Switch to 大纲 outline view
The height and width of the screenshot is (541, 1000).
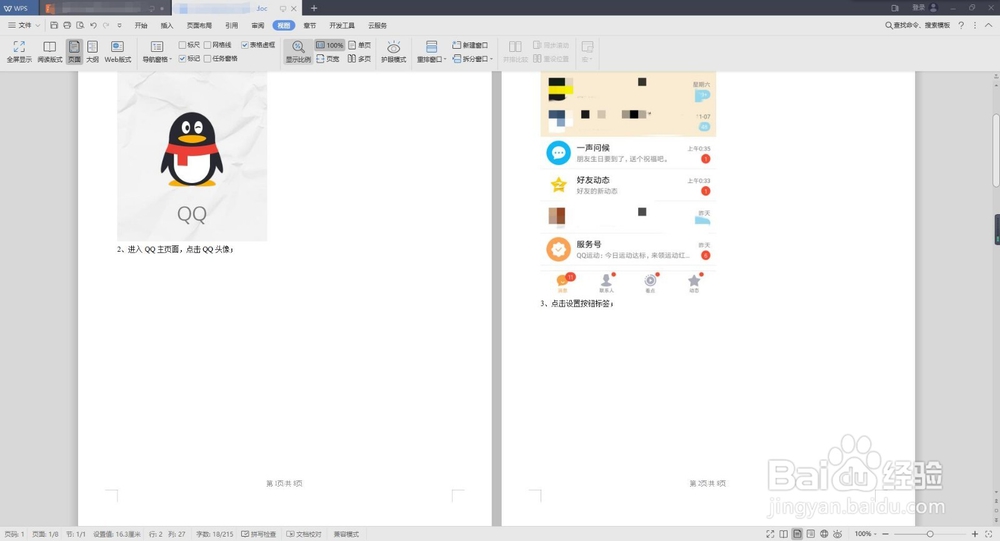point(92,51)
